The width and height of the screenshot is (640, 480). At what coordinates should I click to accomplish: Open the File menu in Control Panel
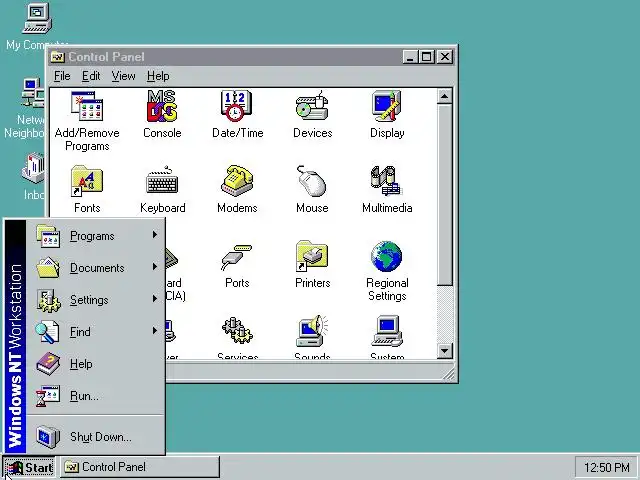[62, 76]
